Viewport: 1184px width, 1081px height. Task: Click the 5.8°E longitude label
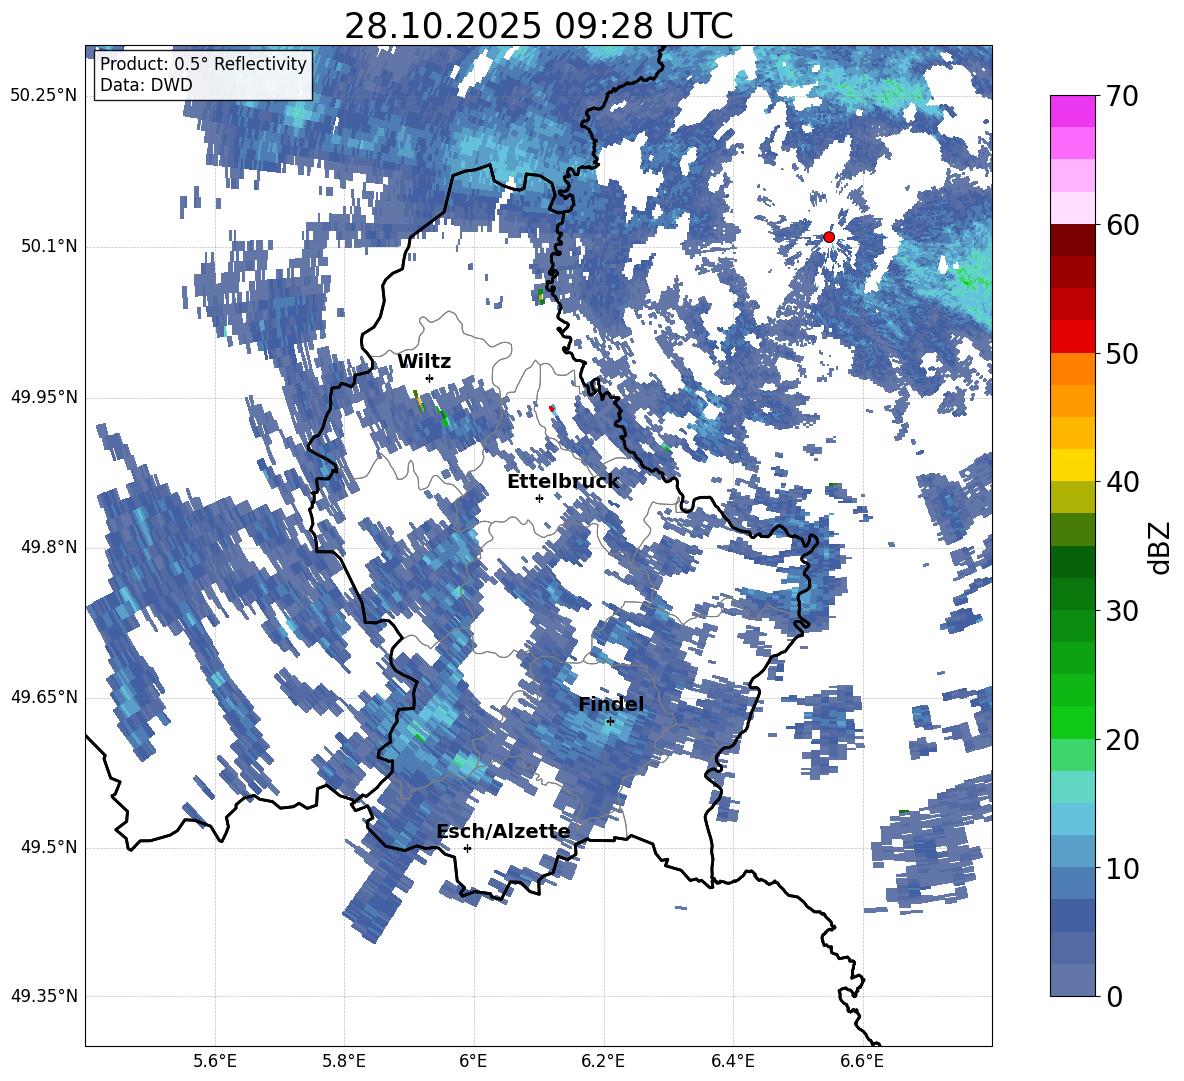344,1061
